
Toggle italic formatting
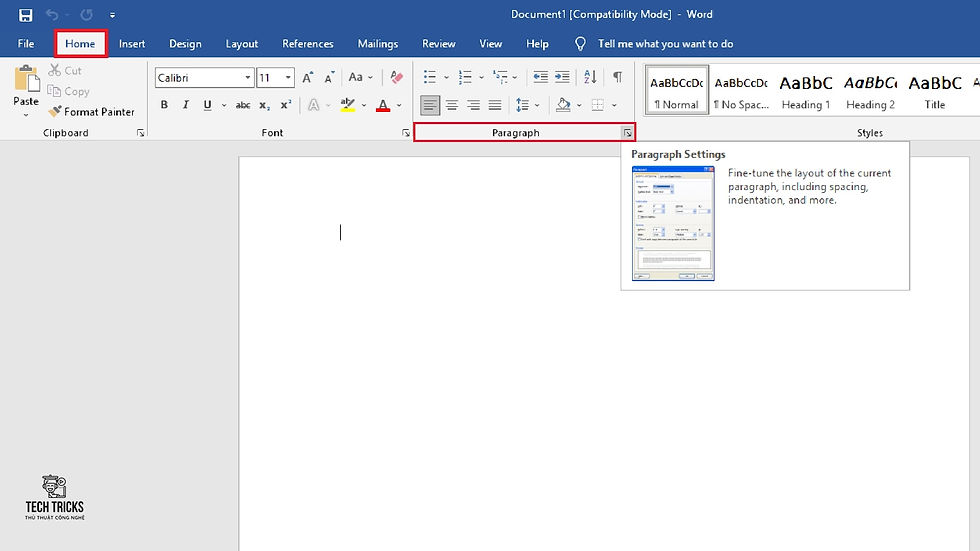(x=186, y=105)
